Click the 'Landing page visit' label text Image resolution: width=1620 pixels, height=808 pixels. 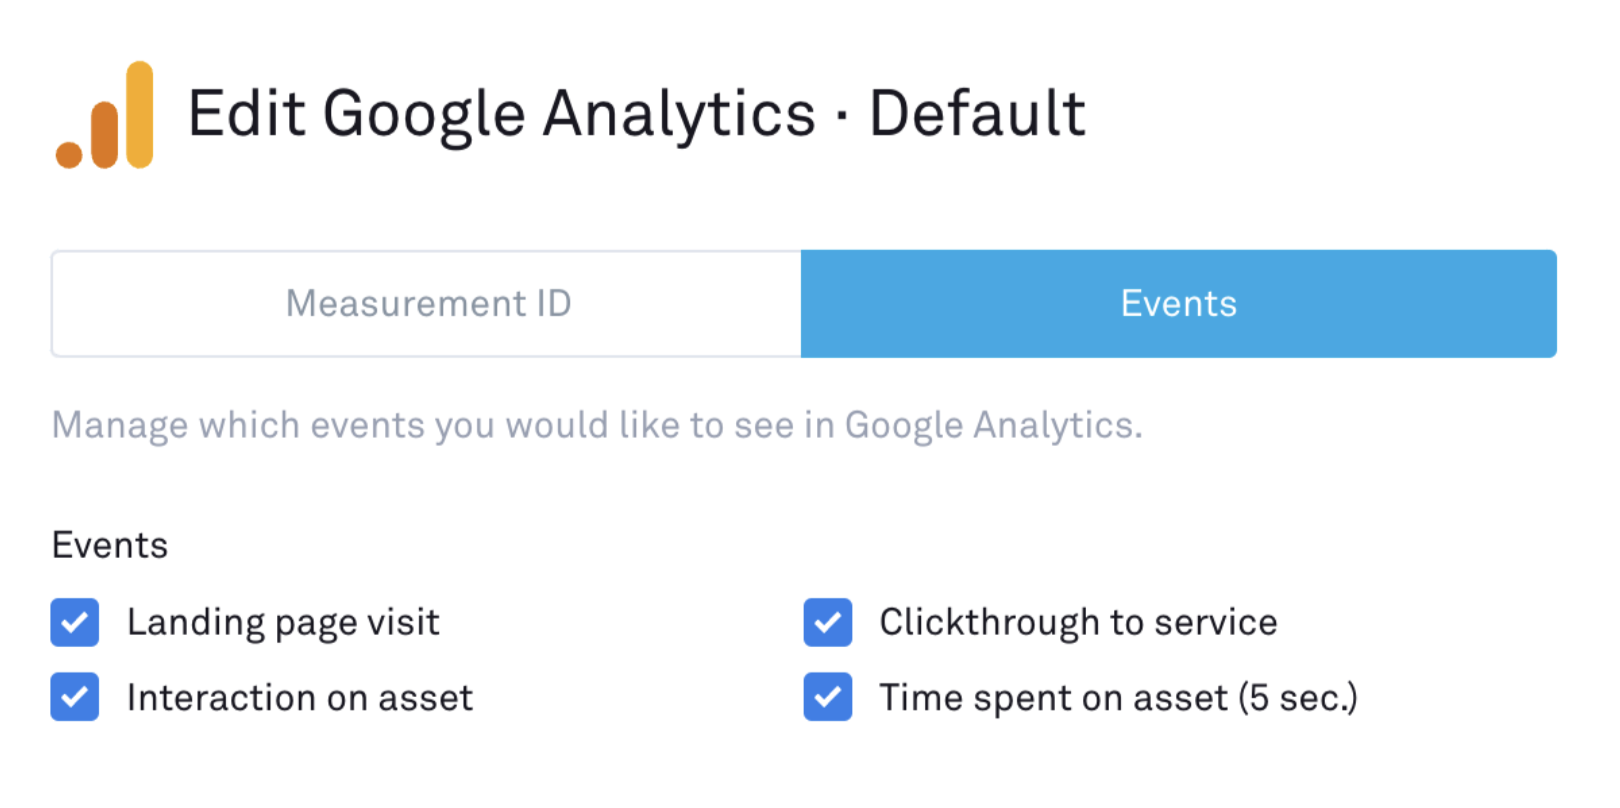[283, 622]
